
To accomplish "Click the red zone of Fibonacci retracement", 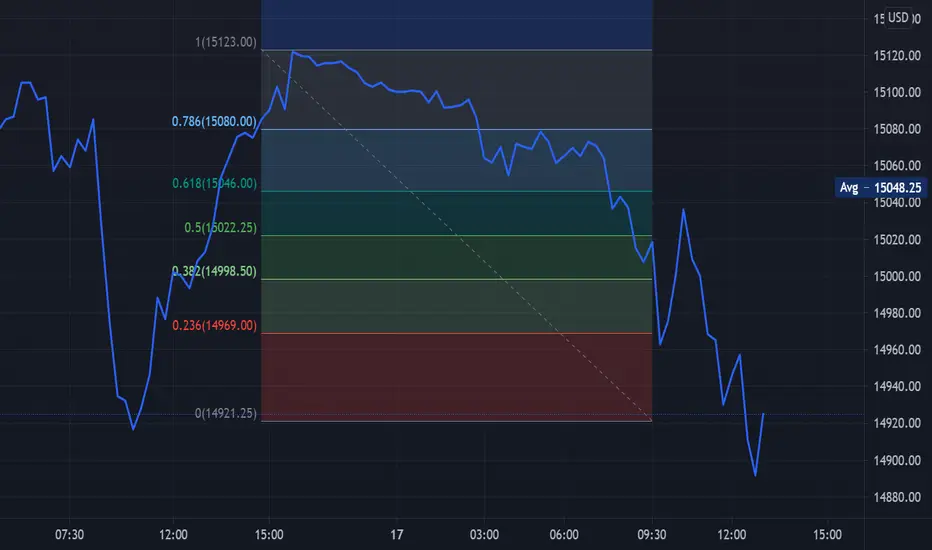I will tap(456, 377).
